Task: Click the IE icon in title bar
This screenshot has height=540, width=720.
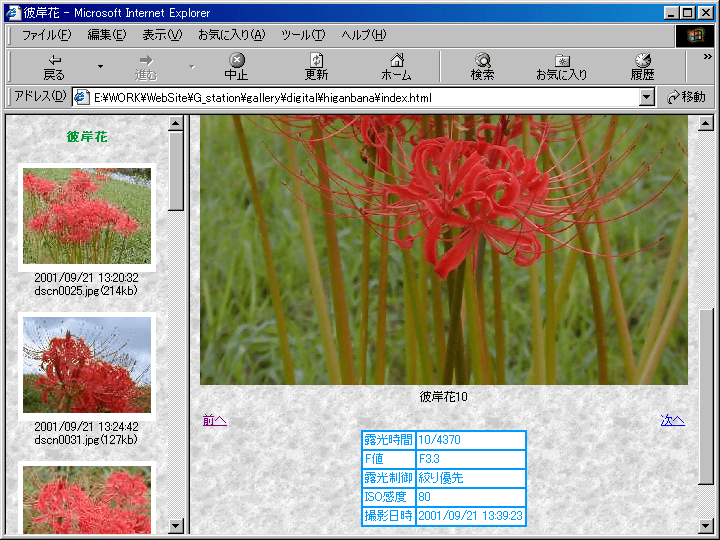Action: 14,12
